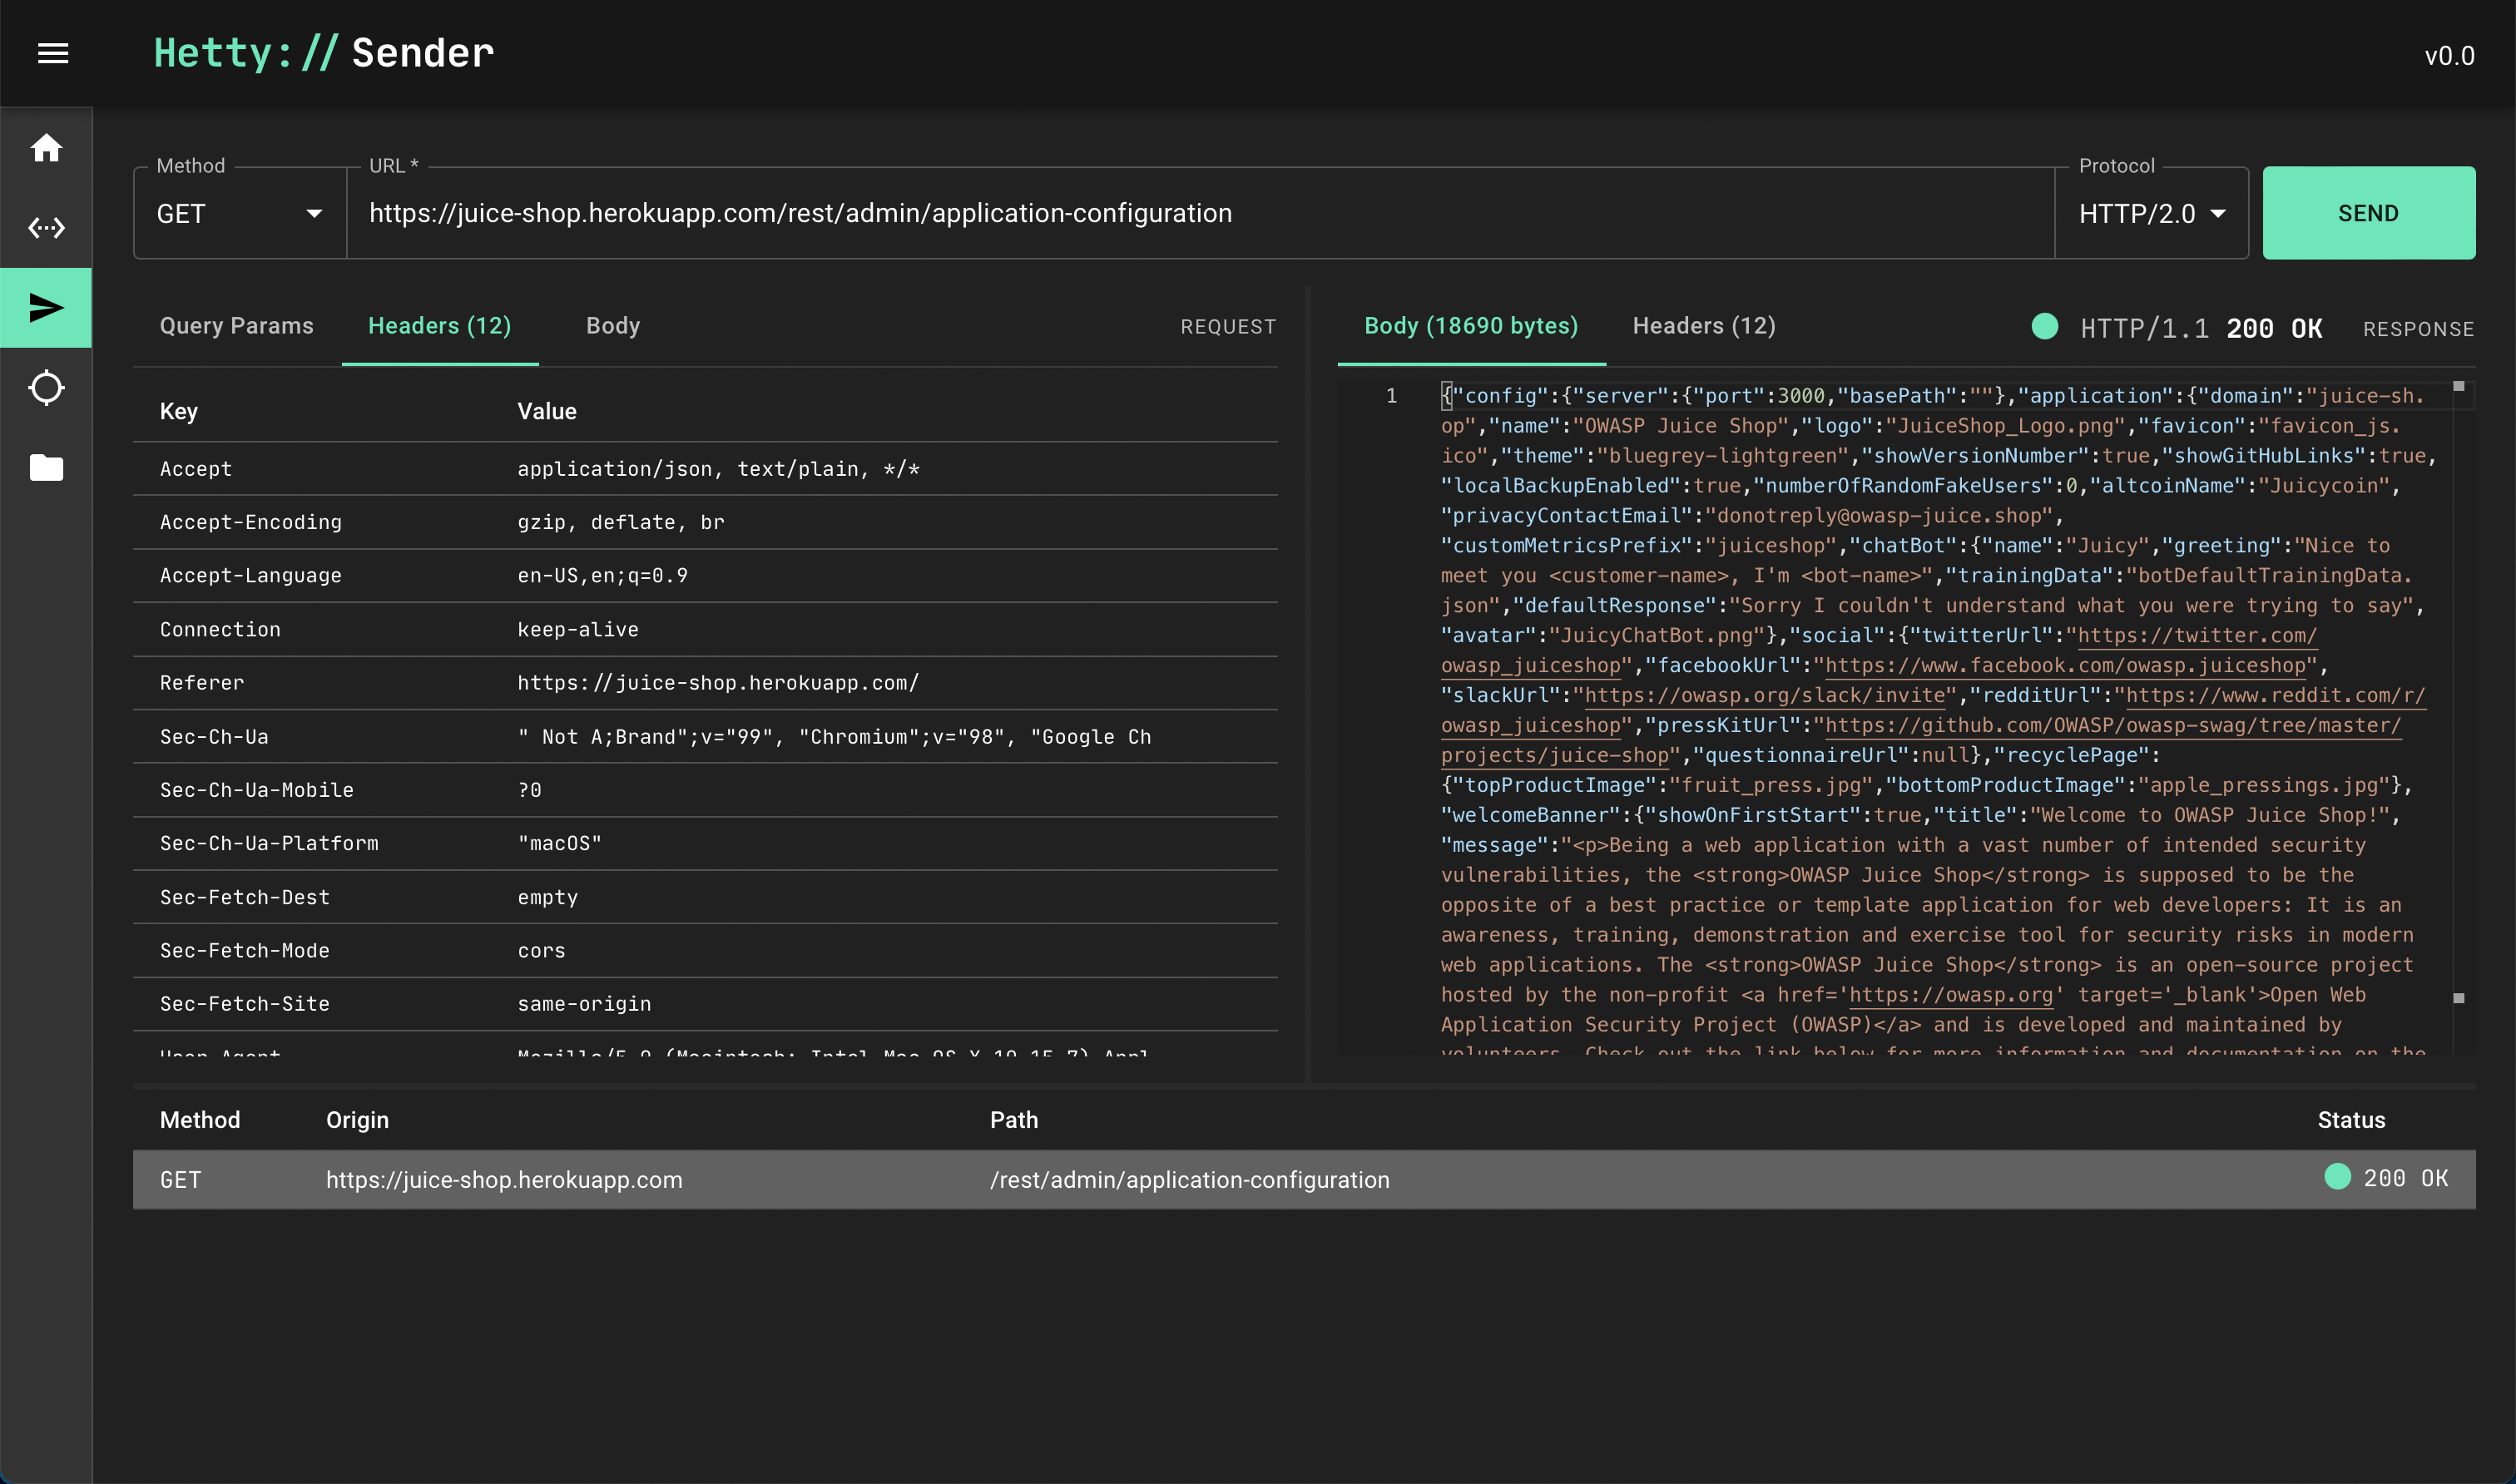Open the hamburger navigation menu

tap(52, 53)
